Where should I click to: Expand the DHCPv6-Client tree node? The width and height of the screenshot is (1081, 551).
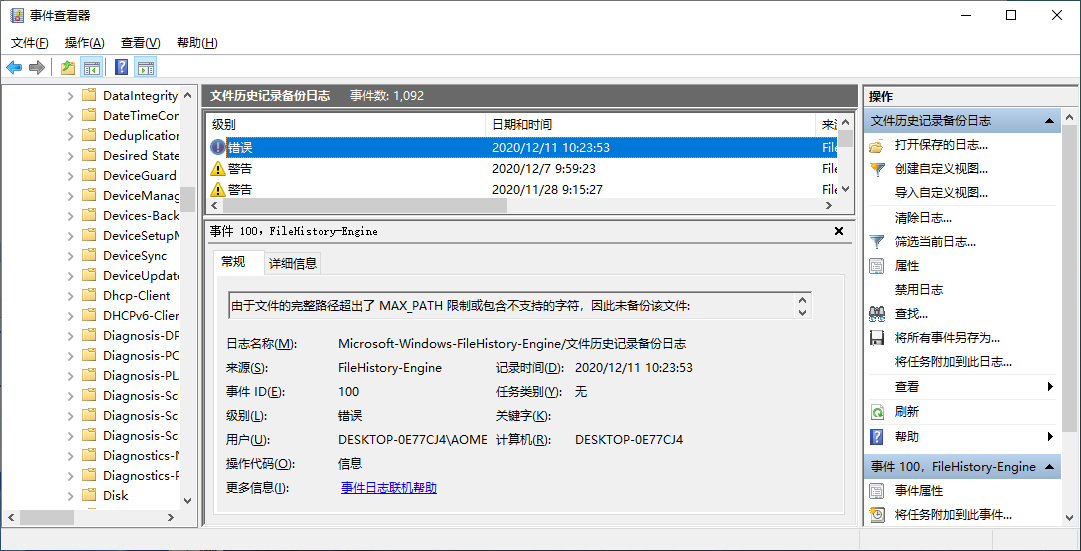pos(70,316)
